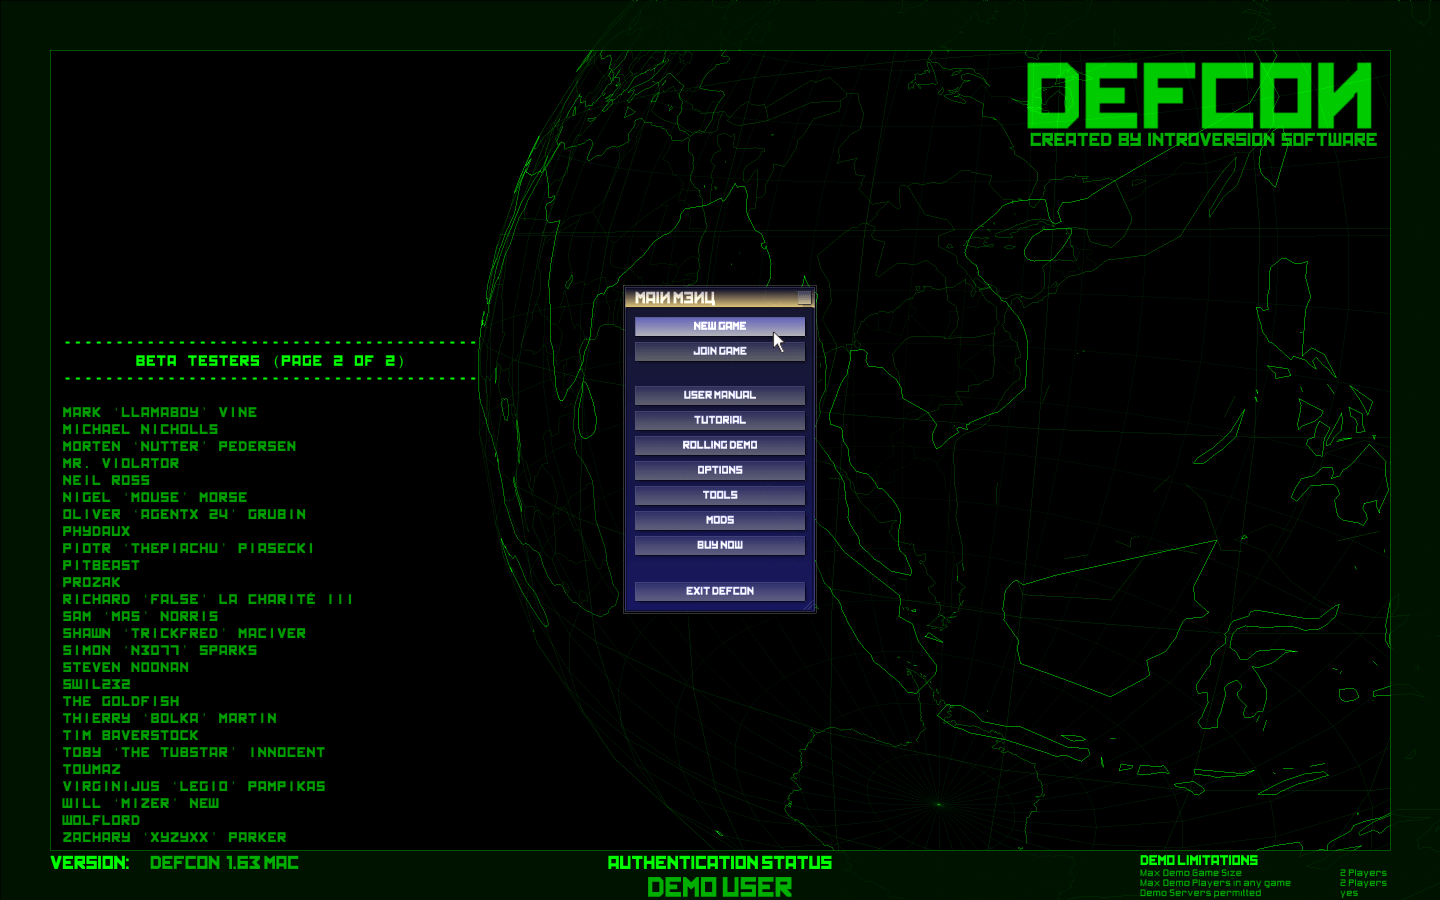
Task: Click the name Swil232
Action: (96, 684)
